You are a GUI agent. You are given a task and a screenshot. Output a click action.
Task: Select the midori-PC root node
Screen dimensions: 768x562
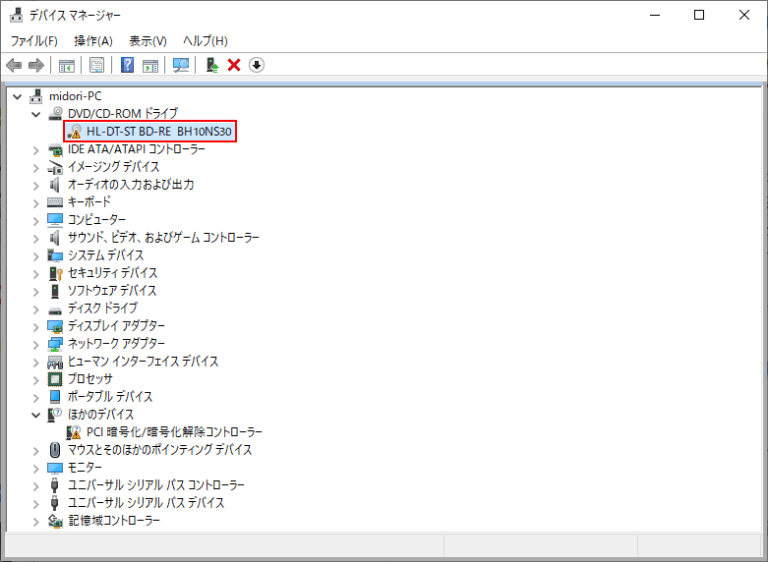pyautogui.click(x=75, y=96)
